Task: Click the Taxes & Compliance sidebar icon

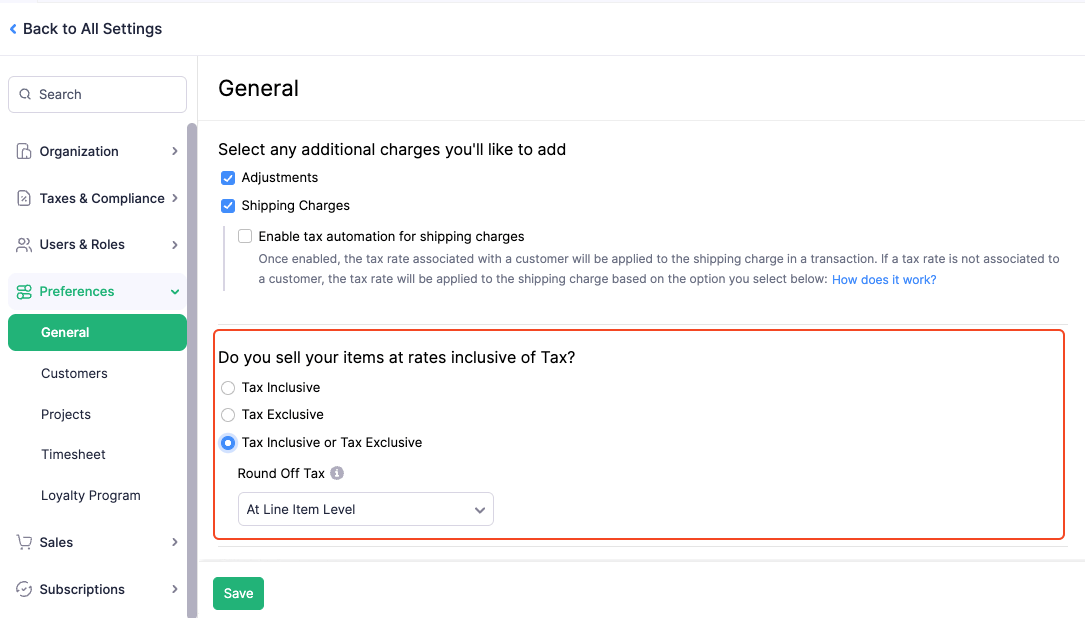Action: 23,198
